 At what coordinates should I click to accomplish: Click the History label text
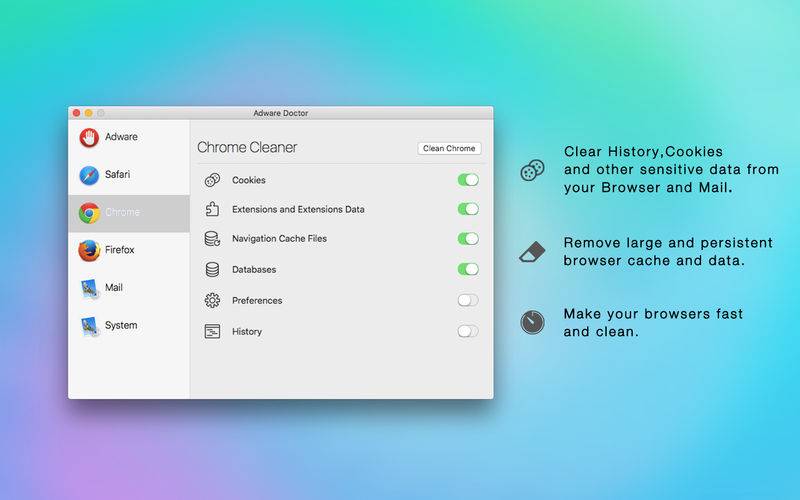[247, 332]
